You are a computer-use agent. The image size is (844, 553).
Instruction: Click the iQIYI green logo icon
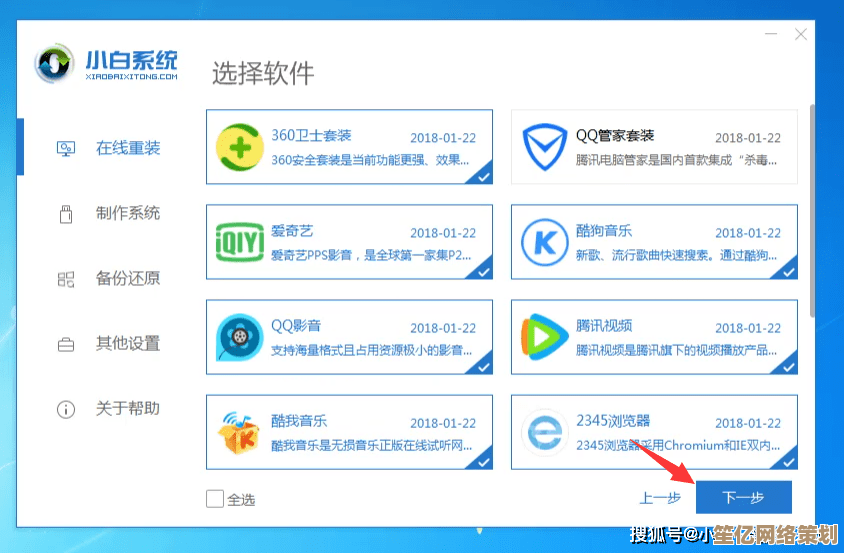[x=240, y=242]
